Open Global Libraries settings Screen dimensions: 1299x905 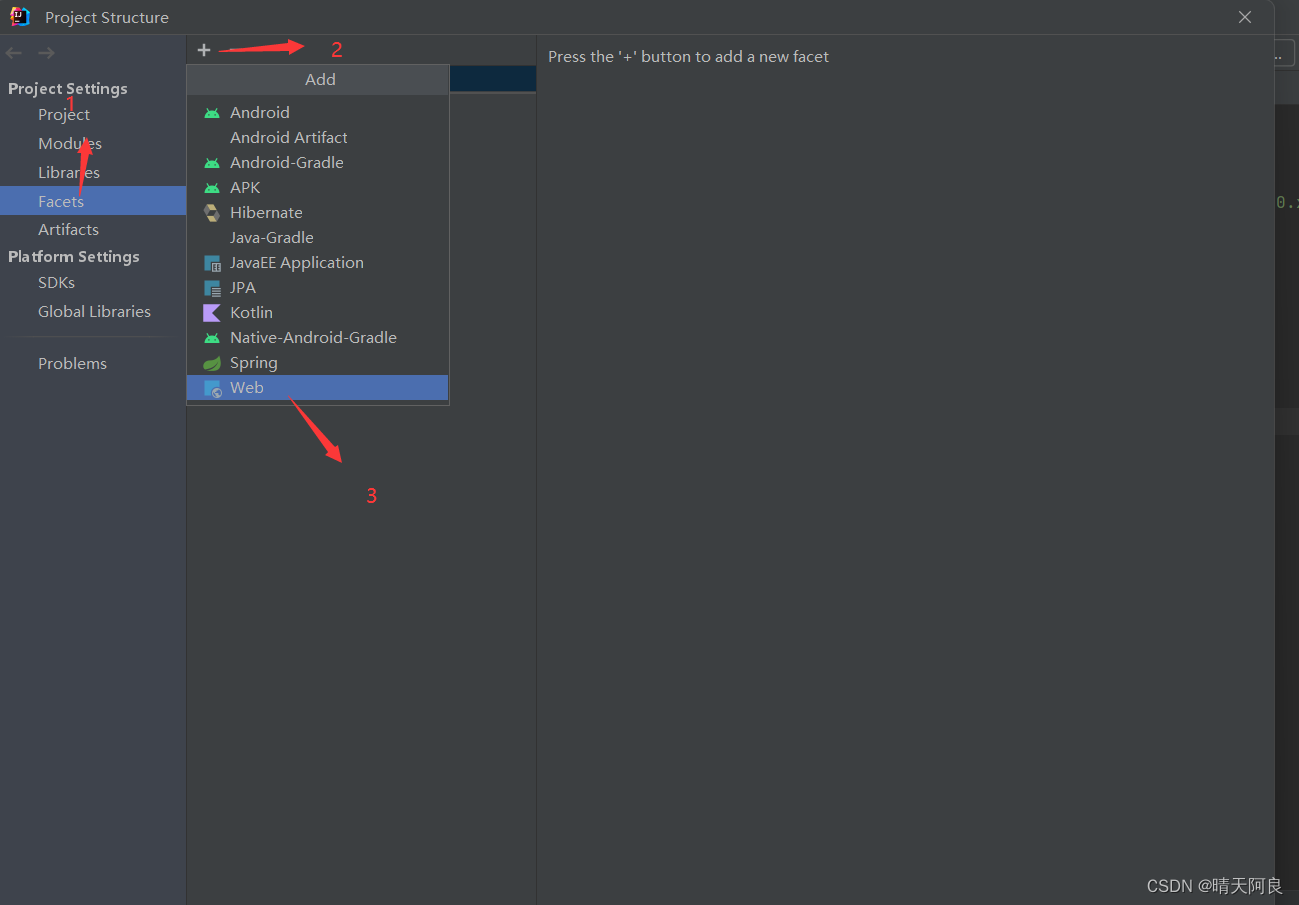tap(94, 312)
